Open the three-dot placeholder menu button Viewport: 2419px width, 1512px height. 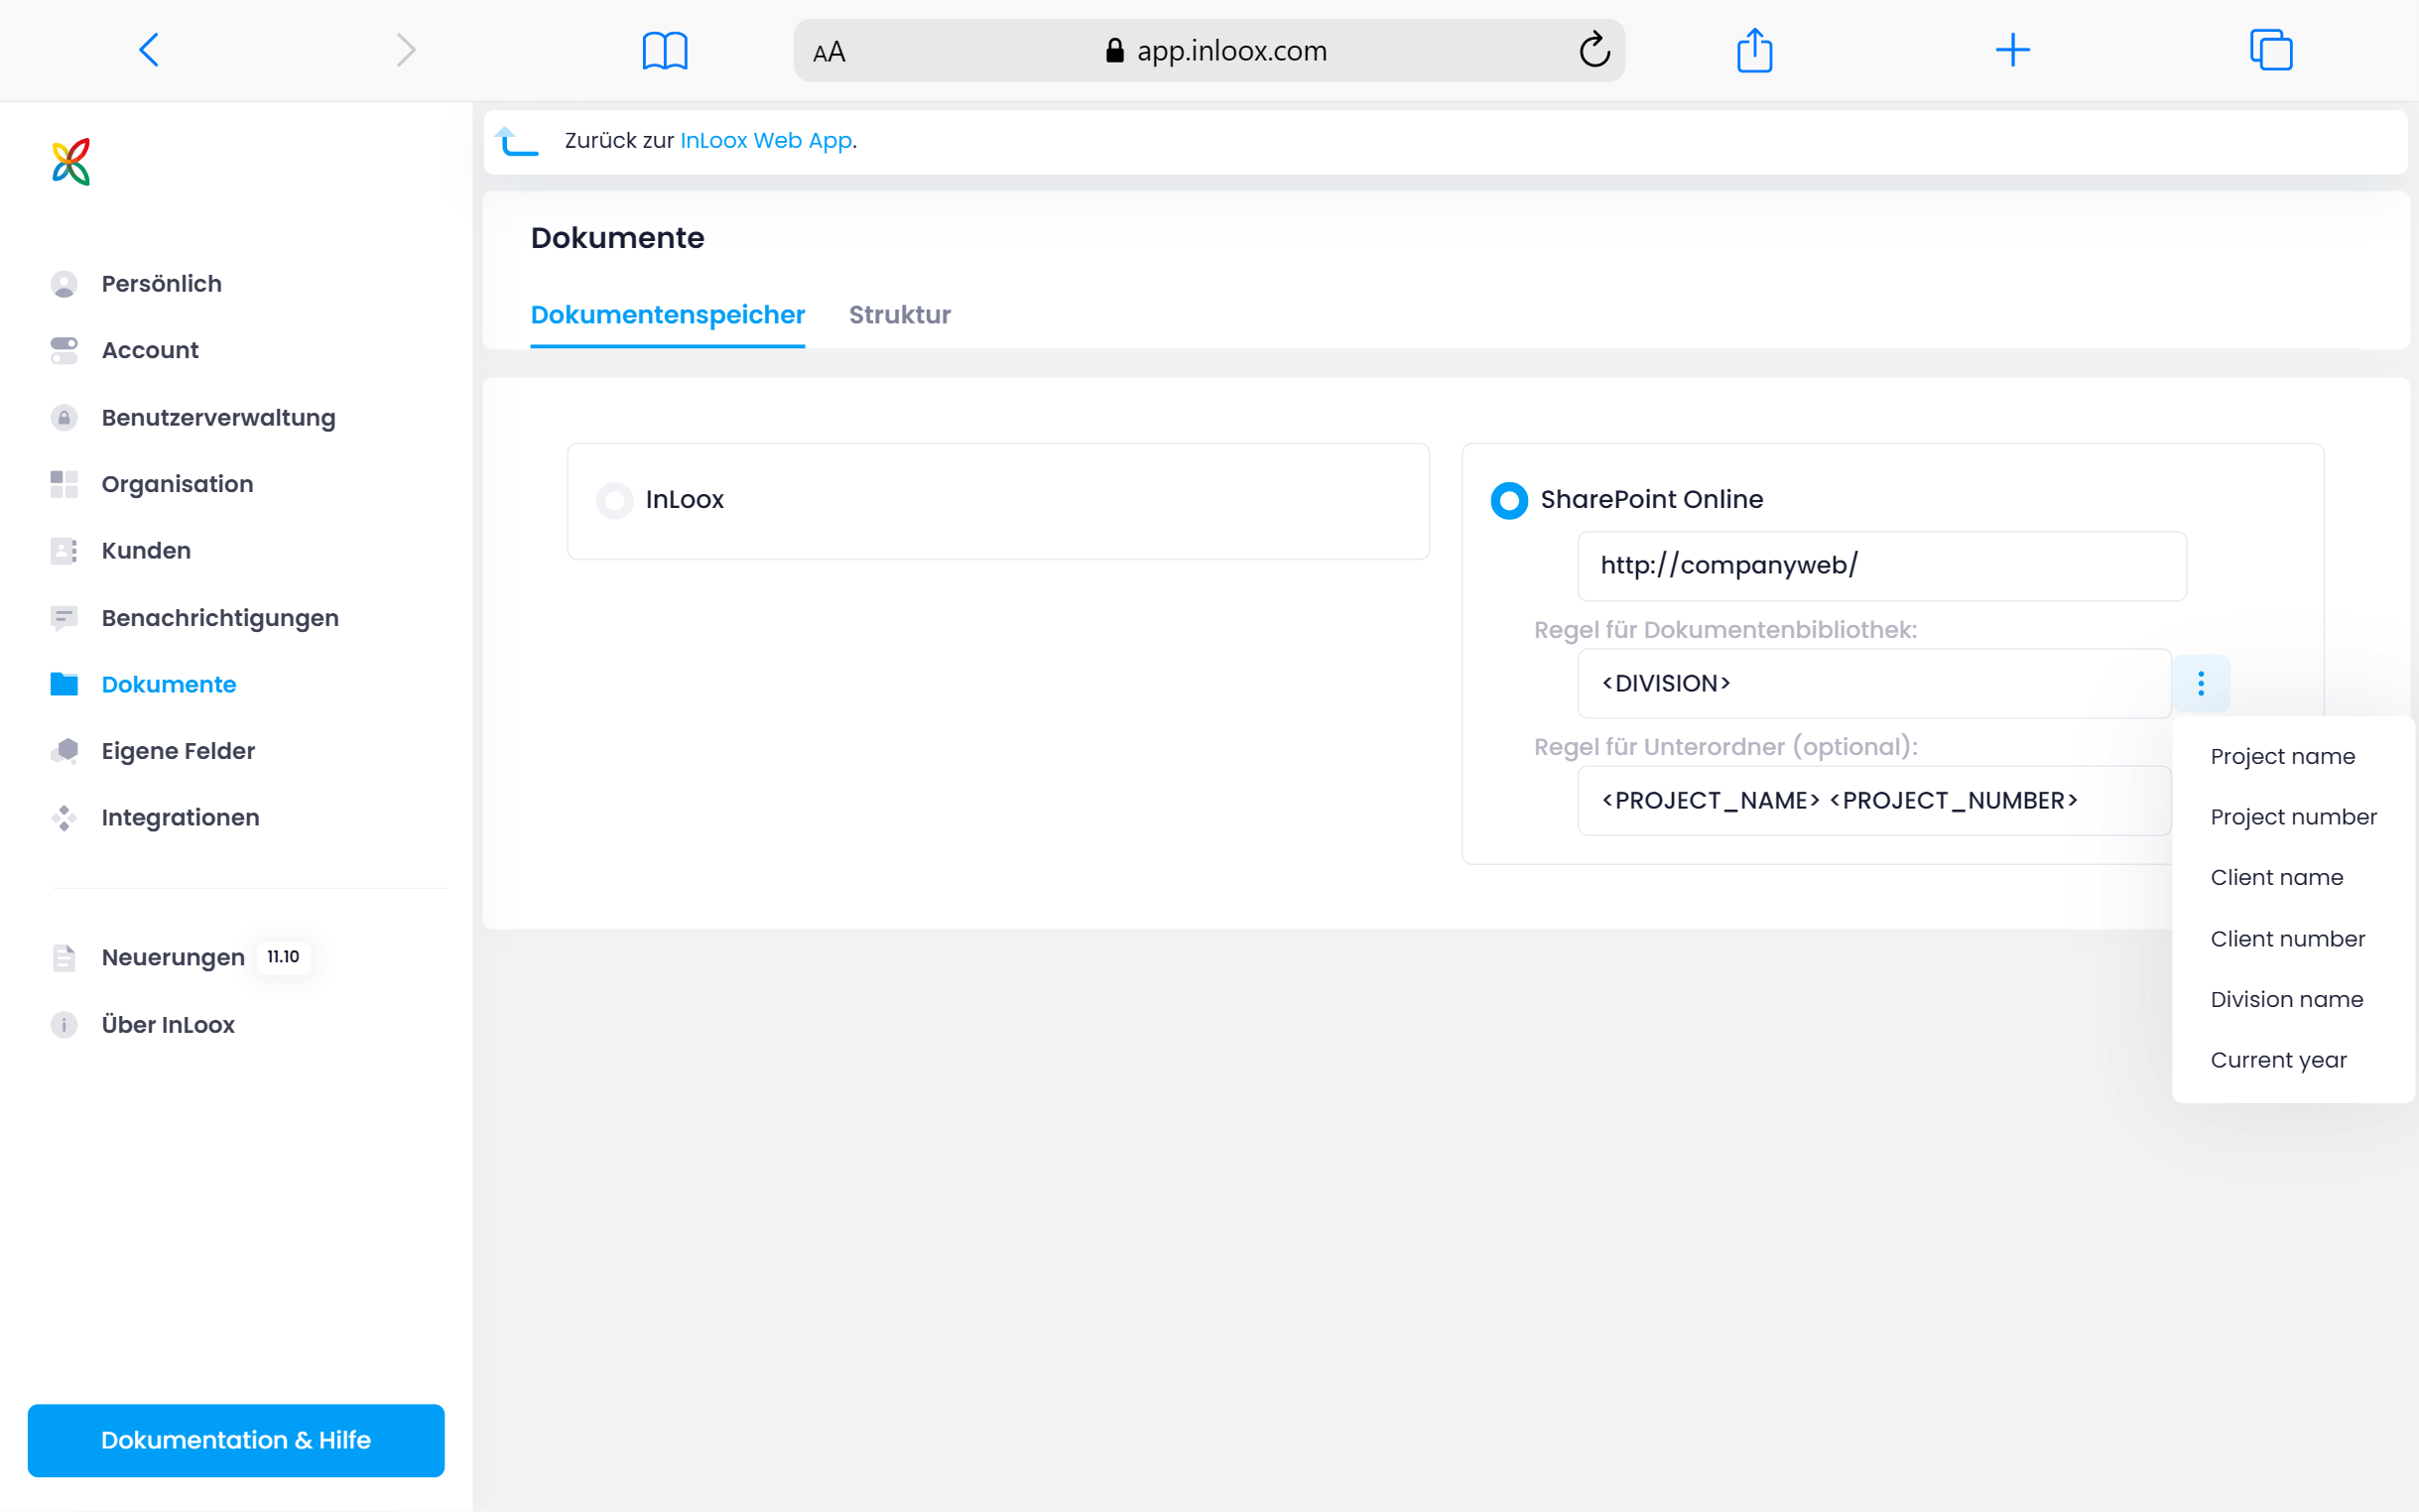click(2200, 683)
